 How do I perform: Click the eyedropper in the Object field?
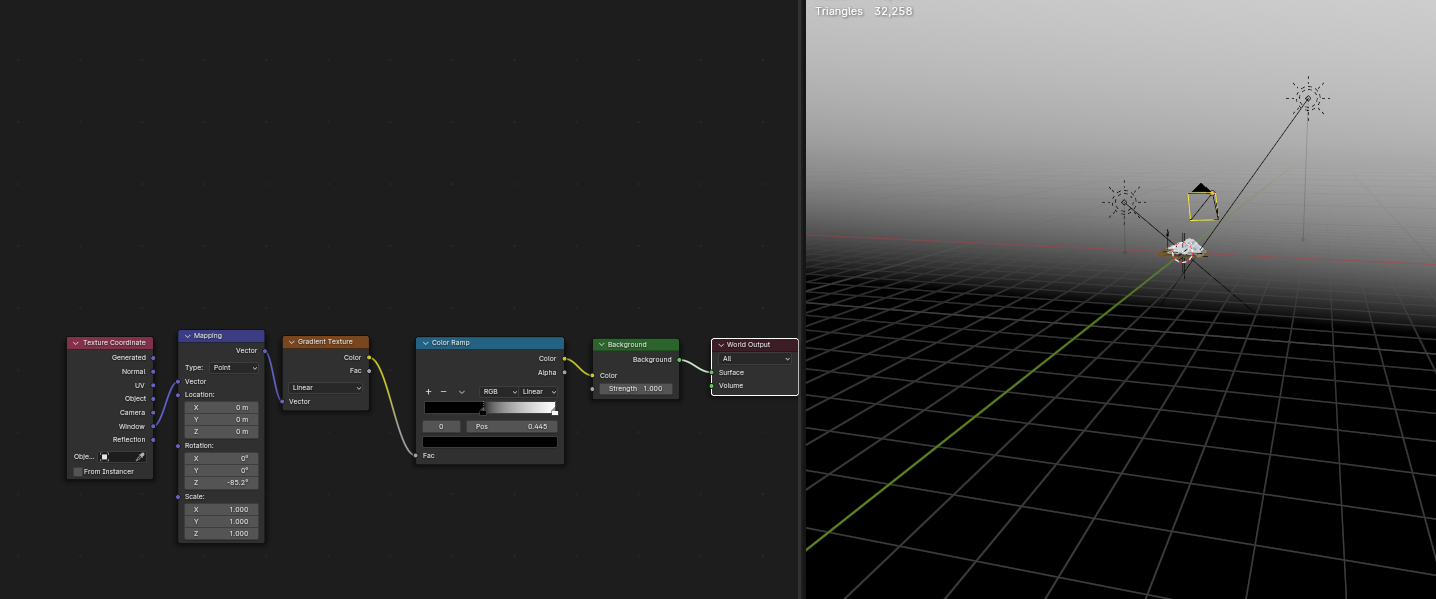140,457
